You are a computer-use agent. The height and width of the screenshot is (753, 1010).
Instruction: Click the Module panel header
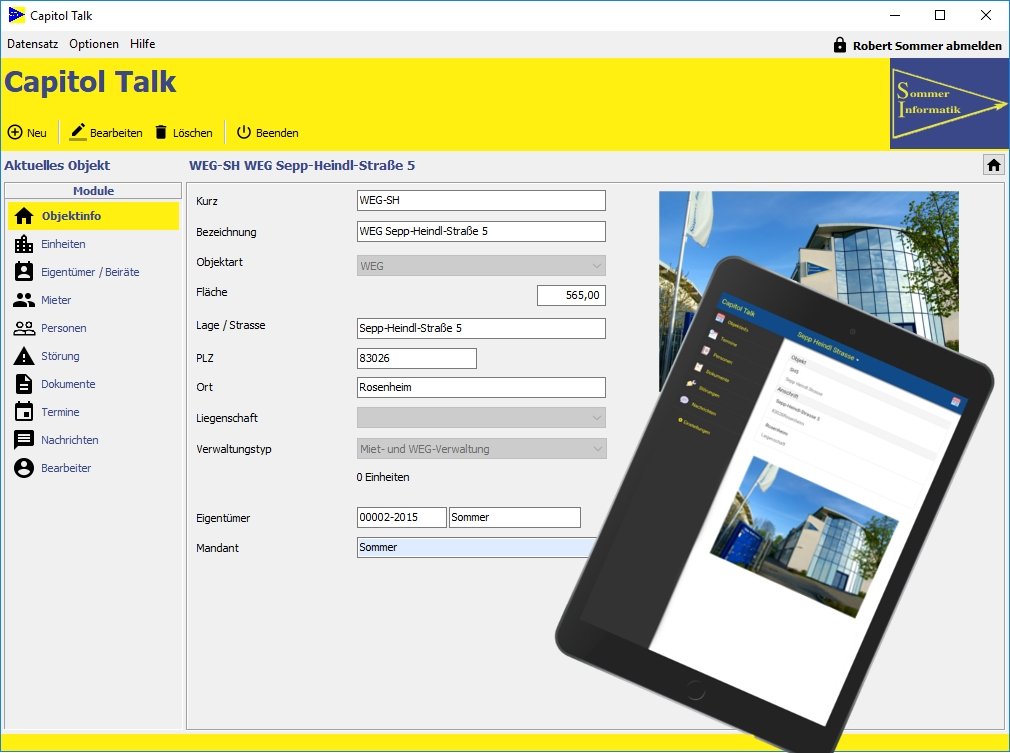point(93,191)
